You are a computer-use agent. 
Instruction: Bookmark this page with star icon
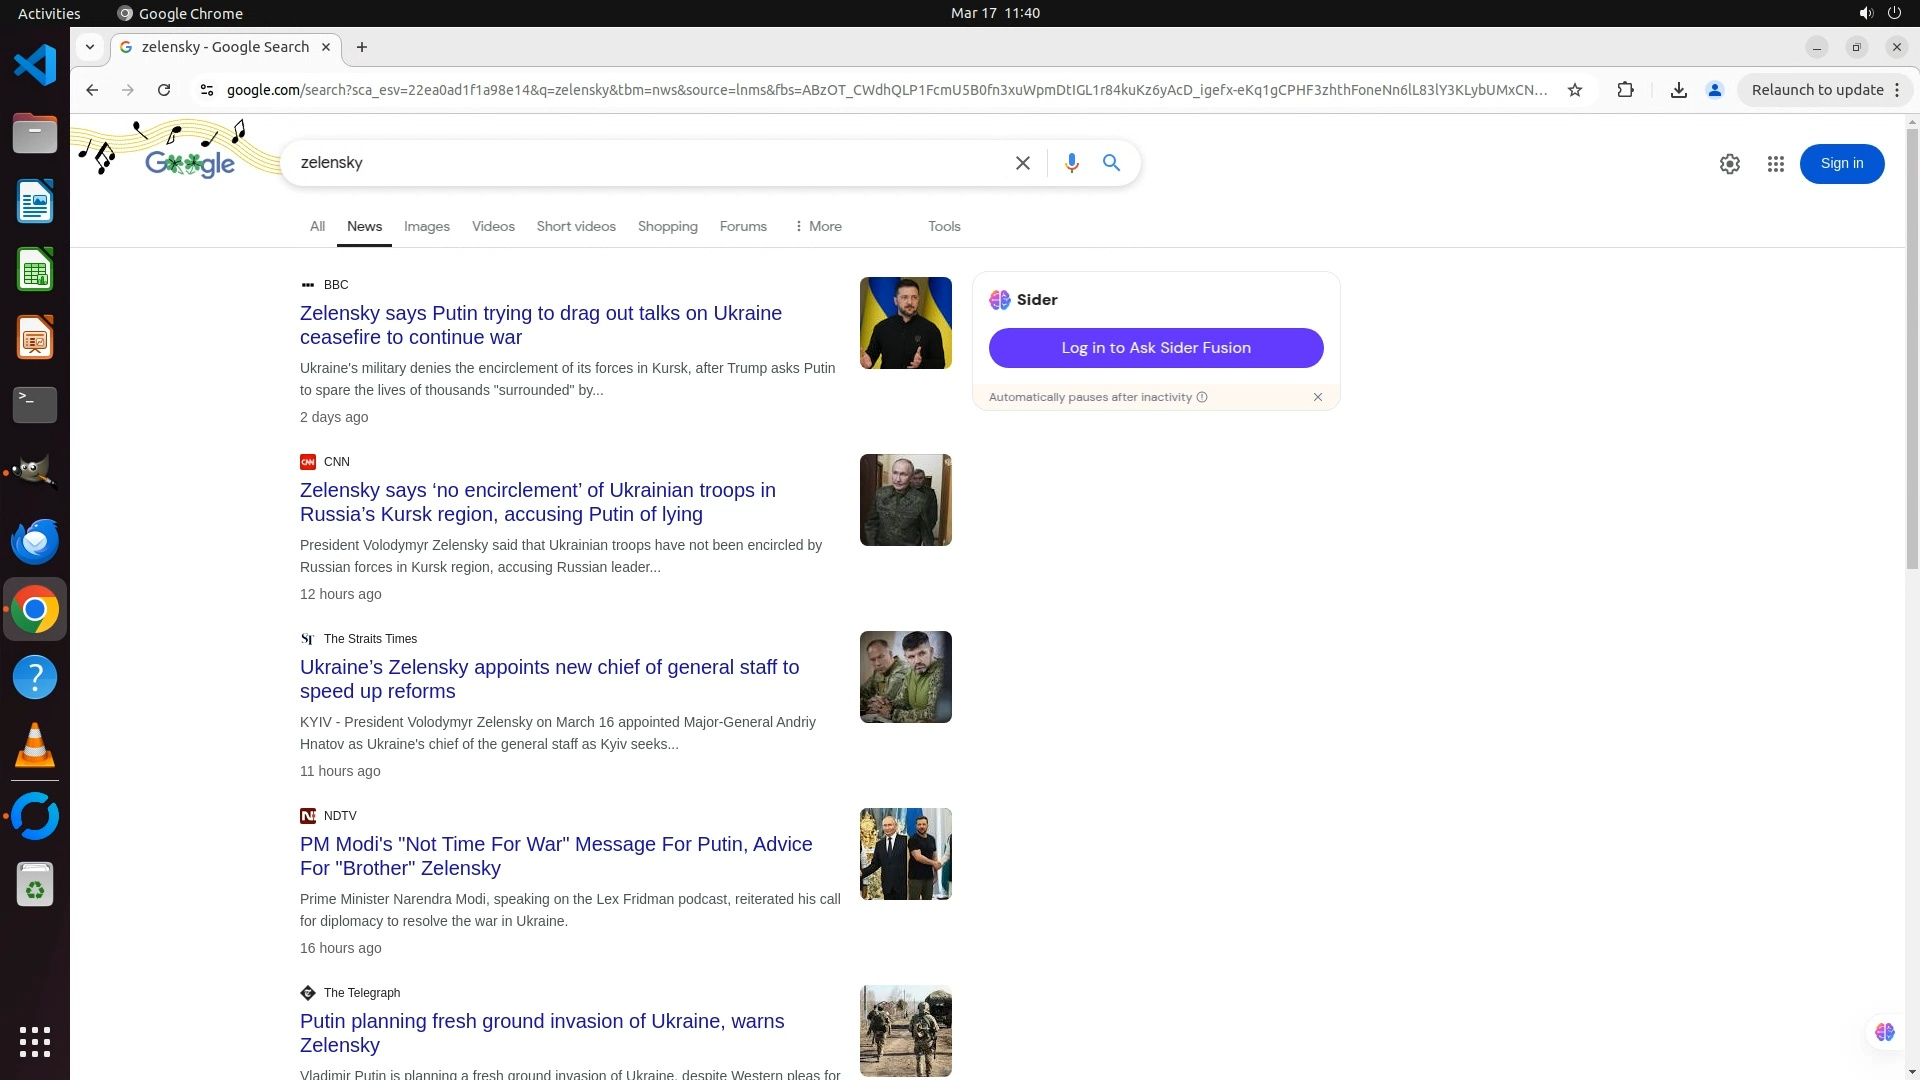pyautogui.click(x=1575, y=90)
